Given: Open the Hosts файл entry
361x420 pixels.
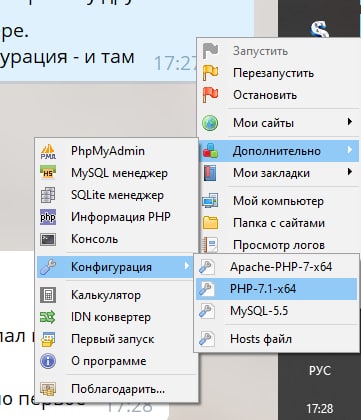Looking at the screenshot, I should [276, 339].
